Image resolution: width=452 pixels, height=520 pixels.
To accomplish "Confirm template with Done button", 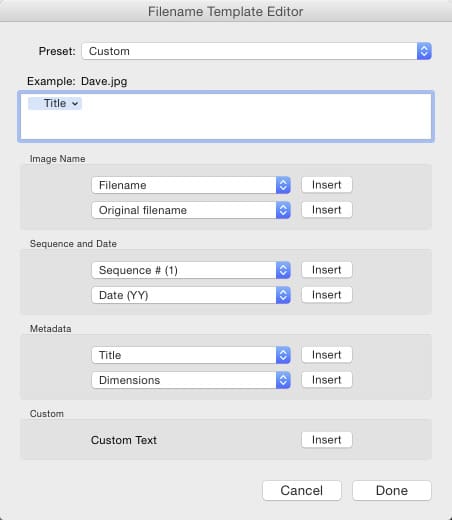I will pos(392,491).
